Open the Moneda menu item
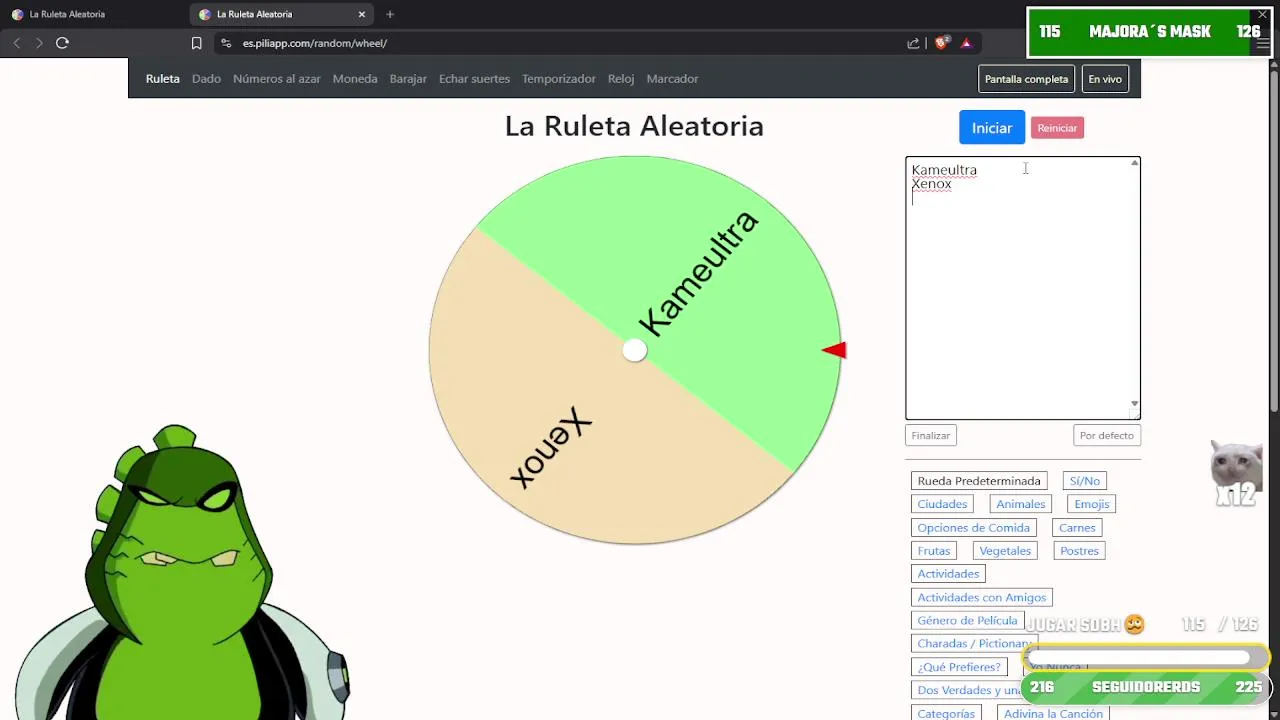Screen dimensions: 1280x720 pyautogui.click(x=355, y=79)
